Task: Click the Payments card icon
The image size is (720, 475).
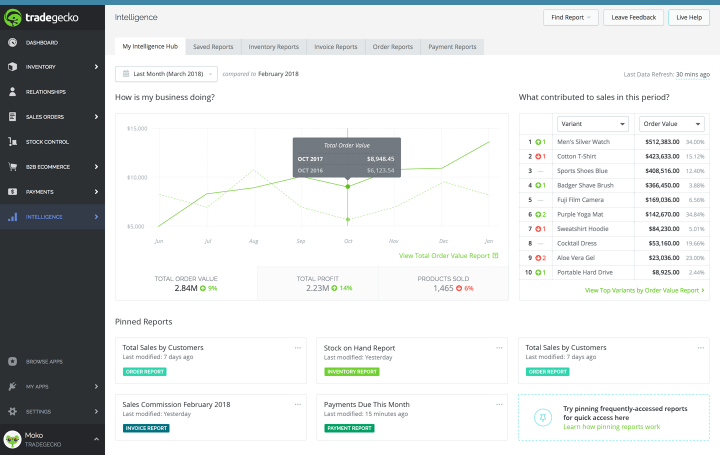Action: tap(12, 192)
